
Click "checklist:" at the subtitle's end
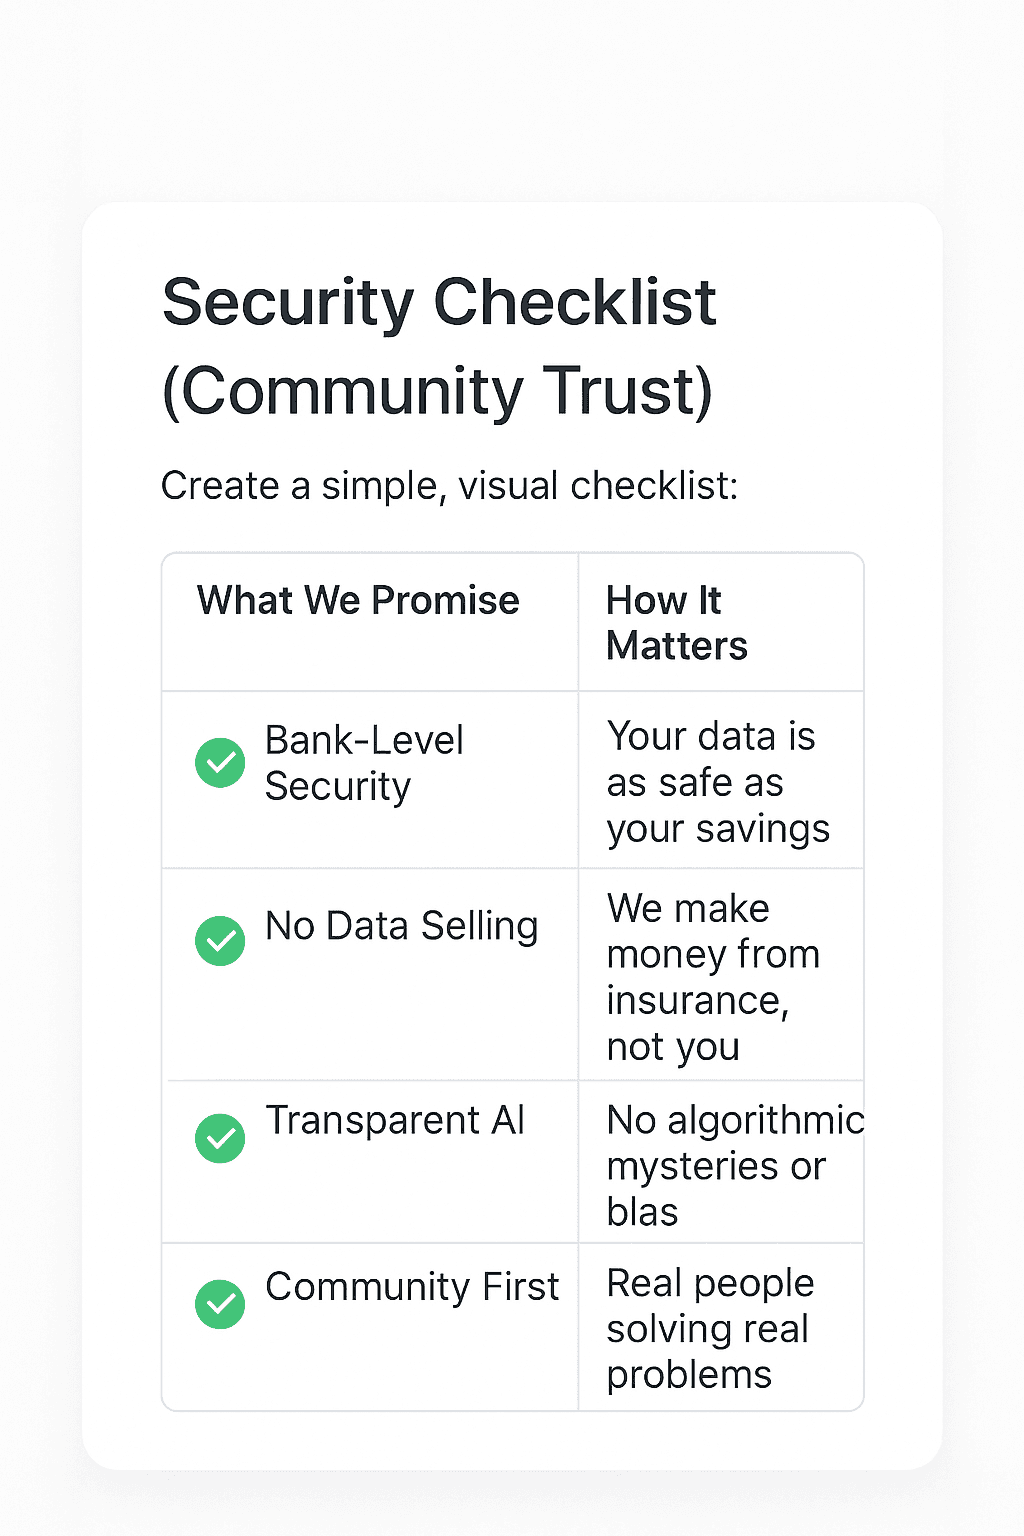click(654, 486)
